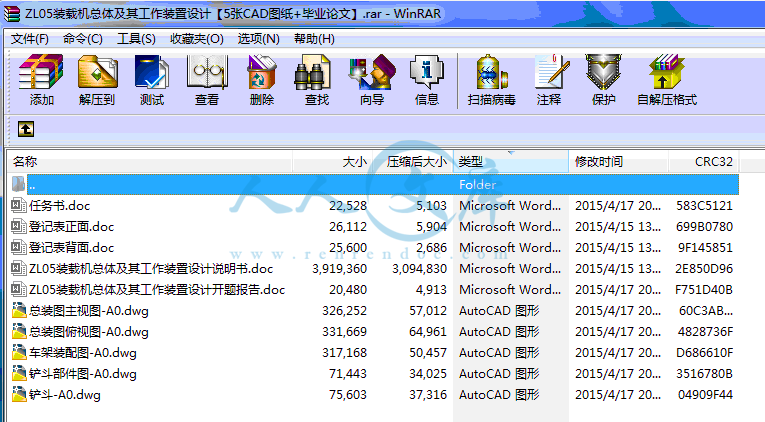Viewport: 765px width, 422px height.
Task: Select the file 铲斗部件图-A0.dwg
Action: pos(82,374)
